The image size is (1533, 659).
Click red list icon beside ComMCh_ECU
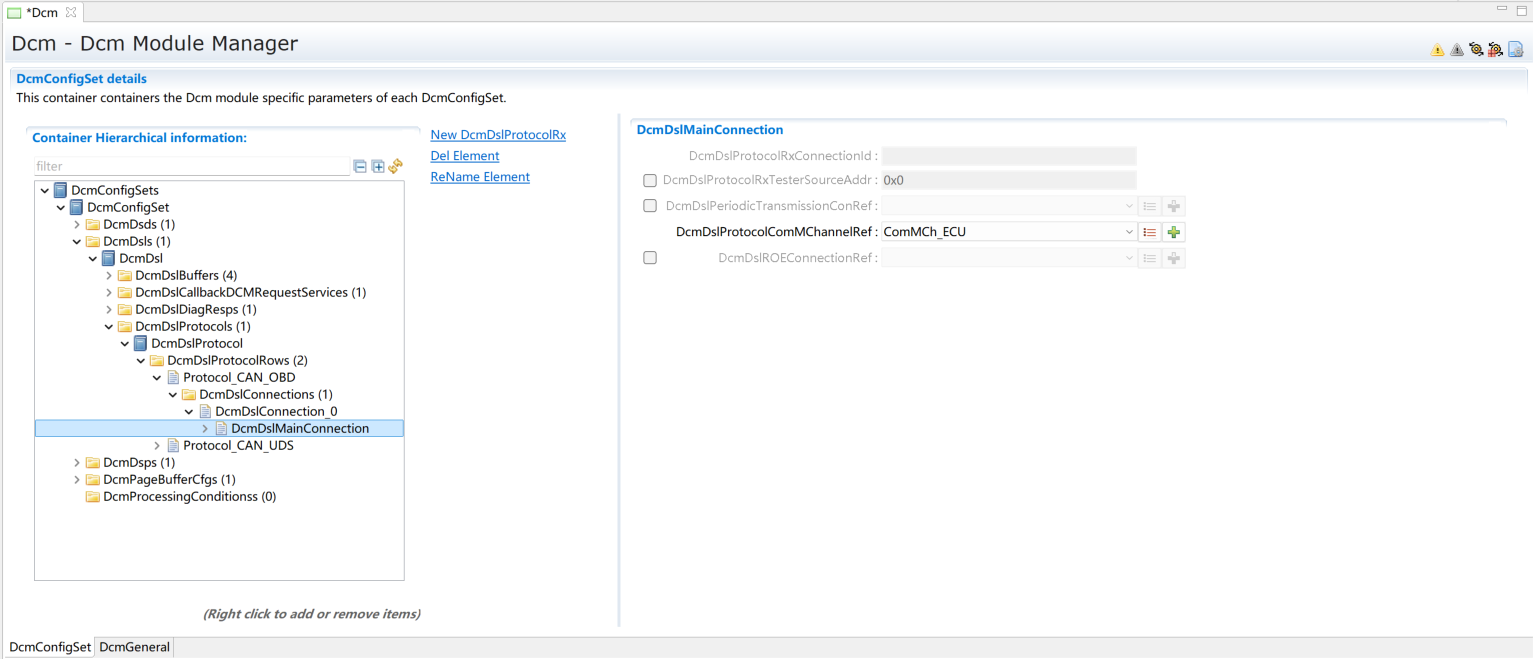pos(1150,232)
